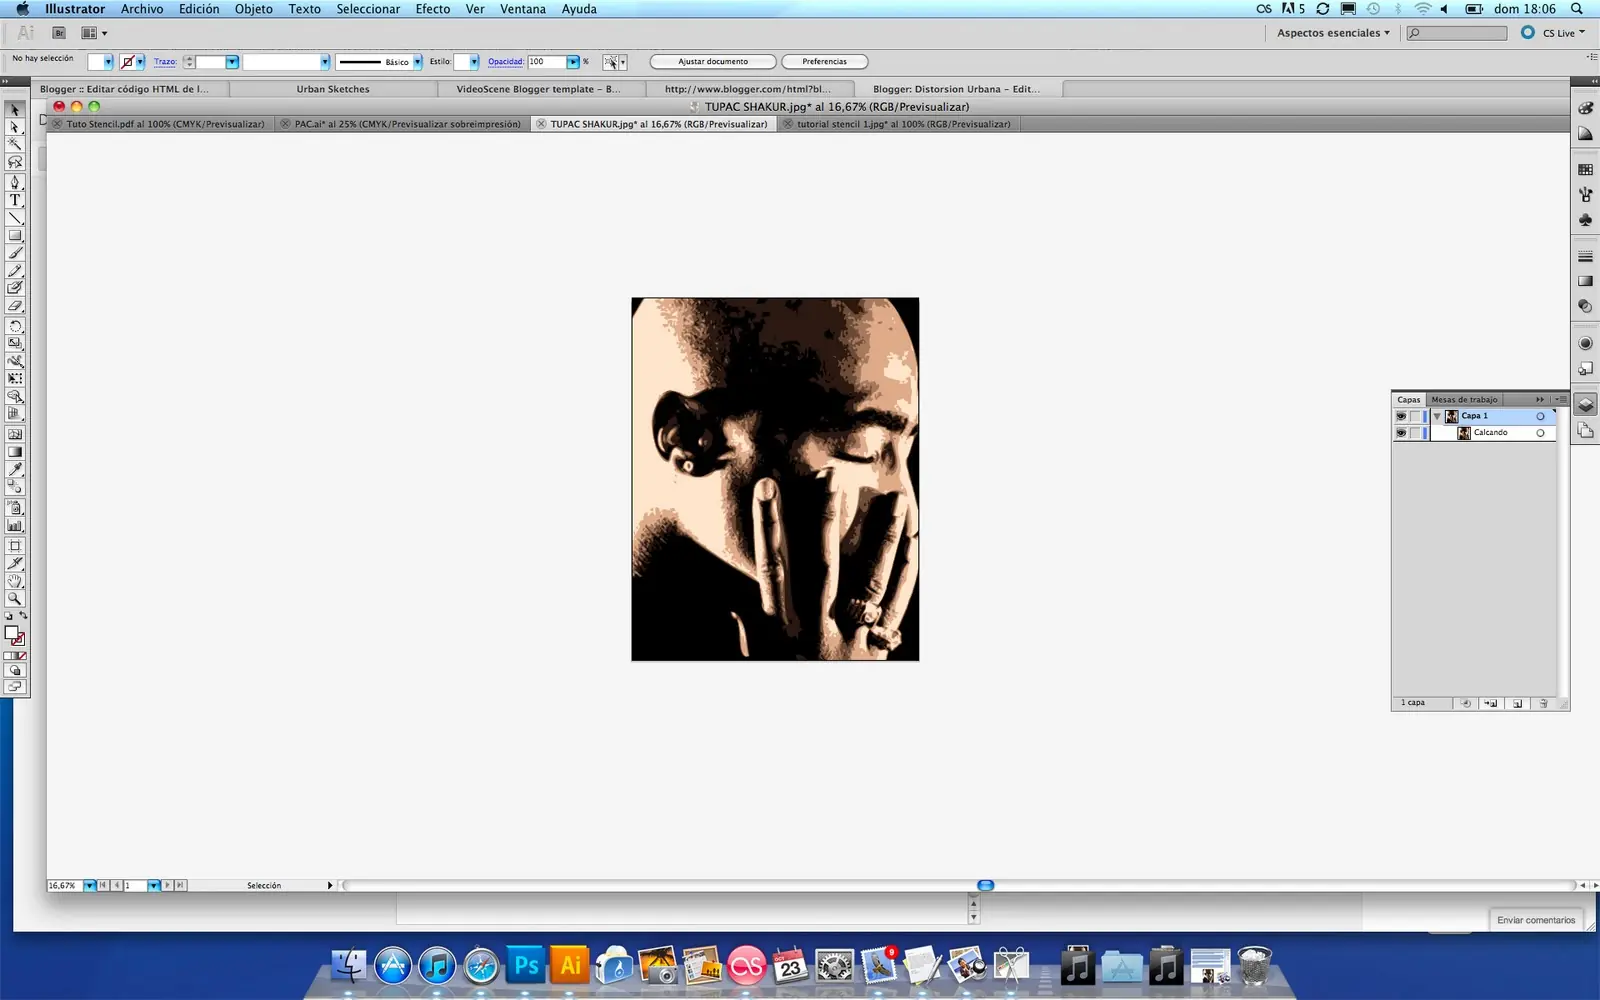1600x1000 pixels.
Task: Collapse the Capa 1 layer triangle
Action: [1437, 416]
